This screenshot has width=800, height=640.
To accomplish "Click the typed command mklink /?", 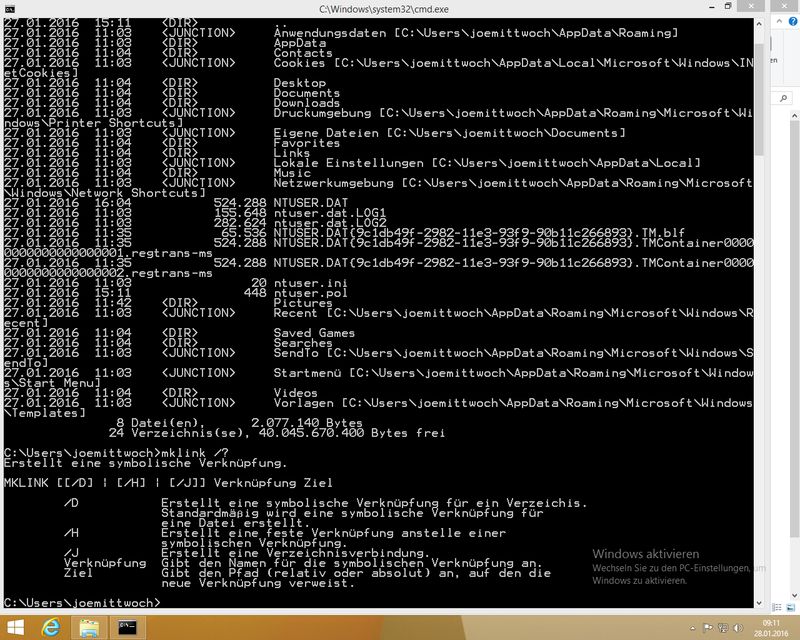I will tap(194, 453).
